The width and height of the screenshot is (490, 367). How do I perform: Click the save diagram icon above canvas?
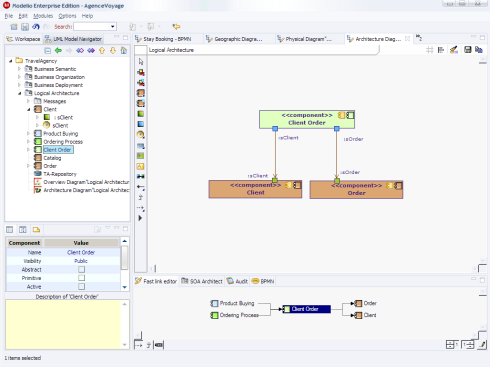coord(468,50)
